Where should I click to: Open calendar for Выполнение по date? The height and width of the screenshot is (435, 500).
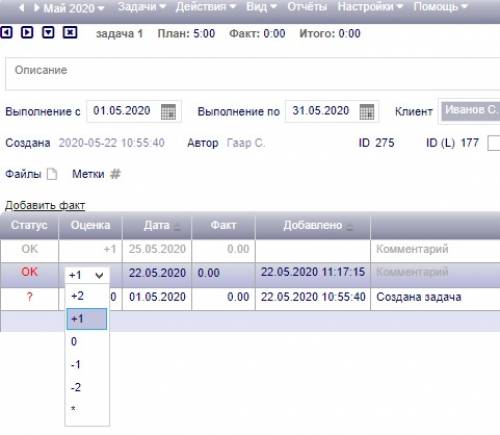[367, 112]
